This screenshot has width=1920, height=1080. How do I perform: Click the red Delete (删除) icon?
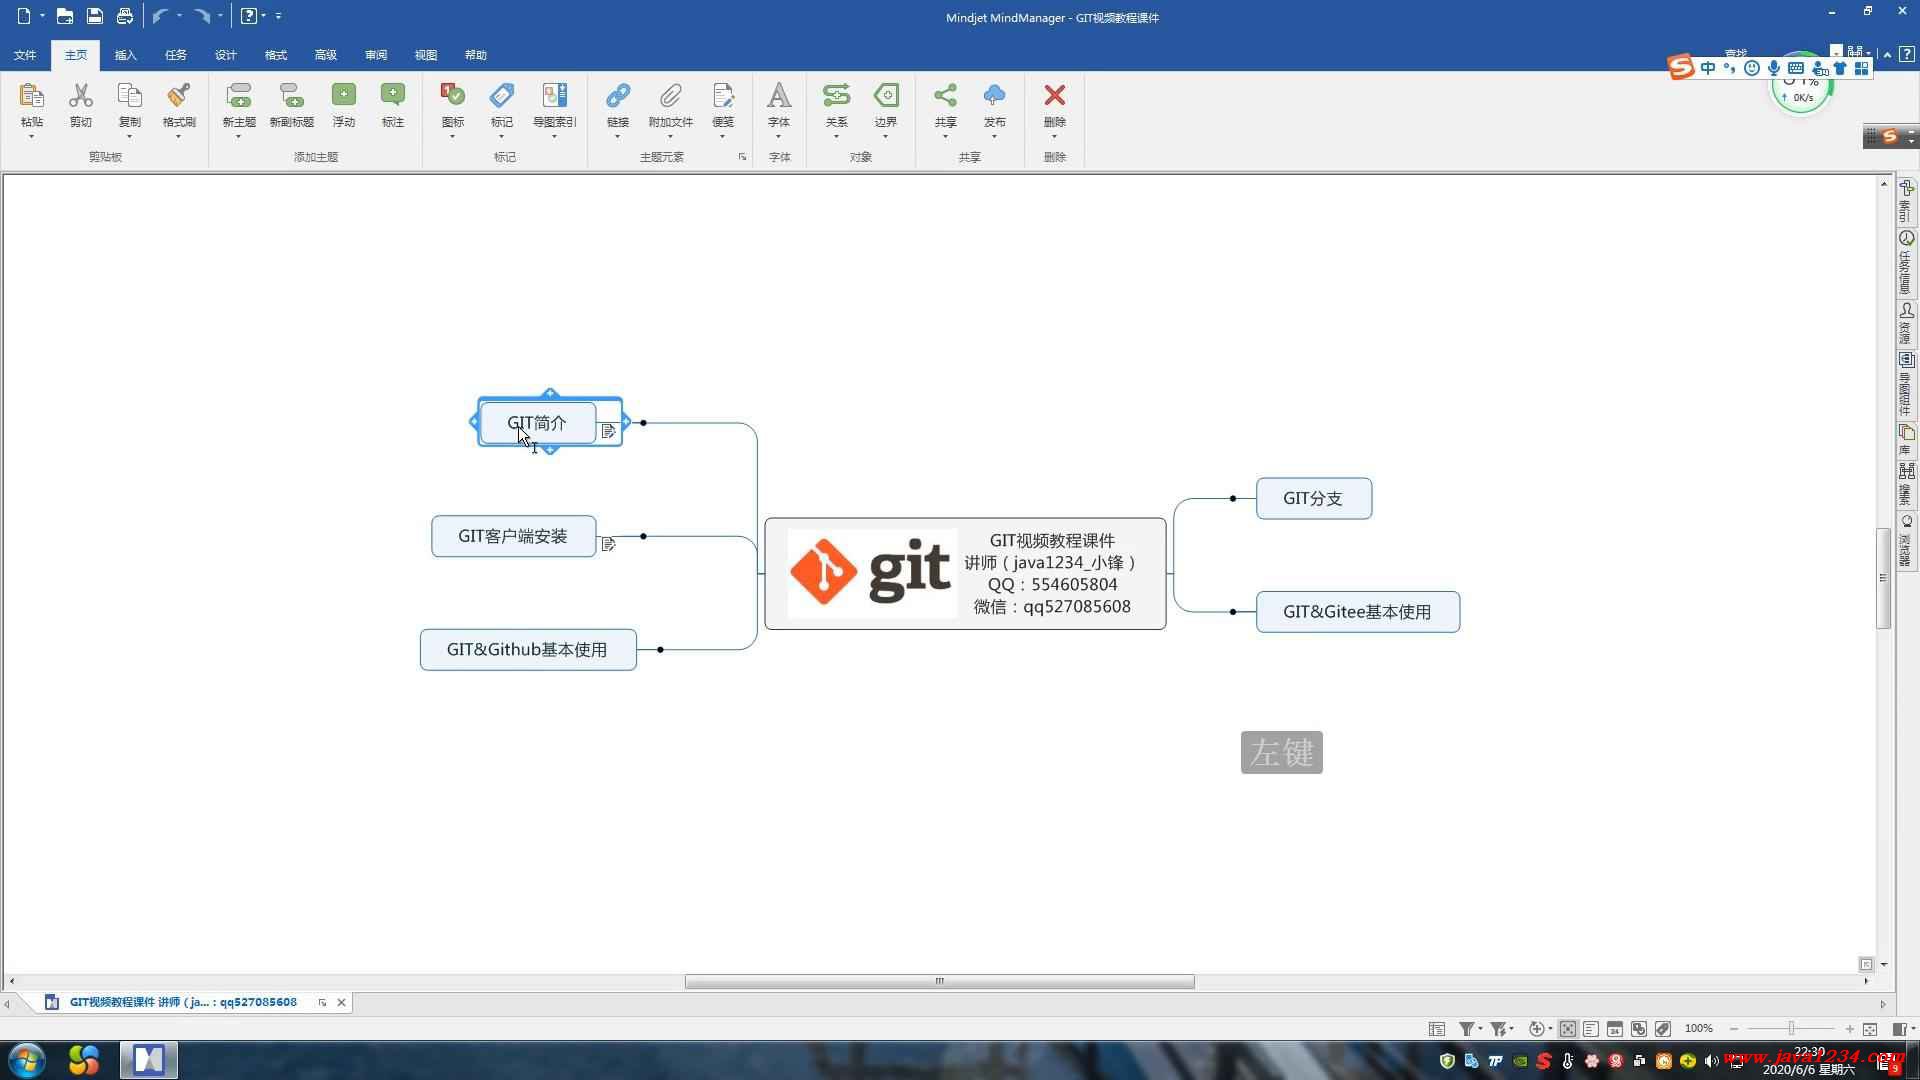click(1055, 95)
